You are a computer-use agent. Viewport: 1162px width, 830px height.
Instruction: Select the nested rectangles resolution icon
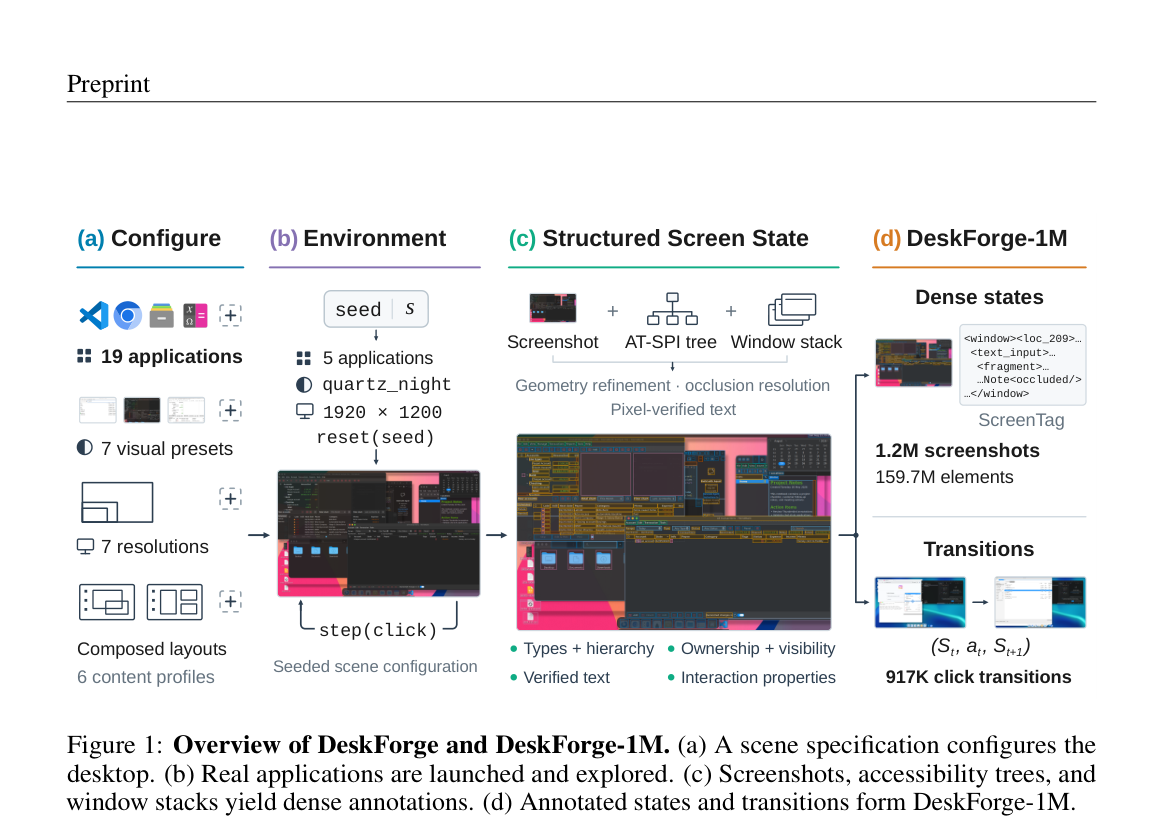coord(117,502)
